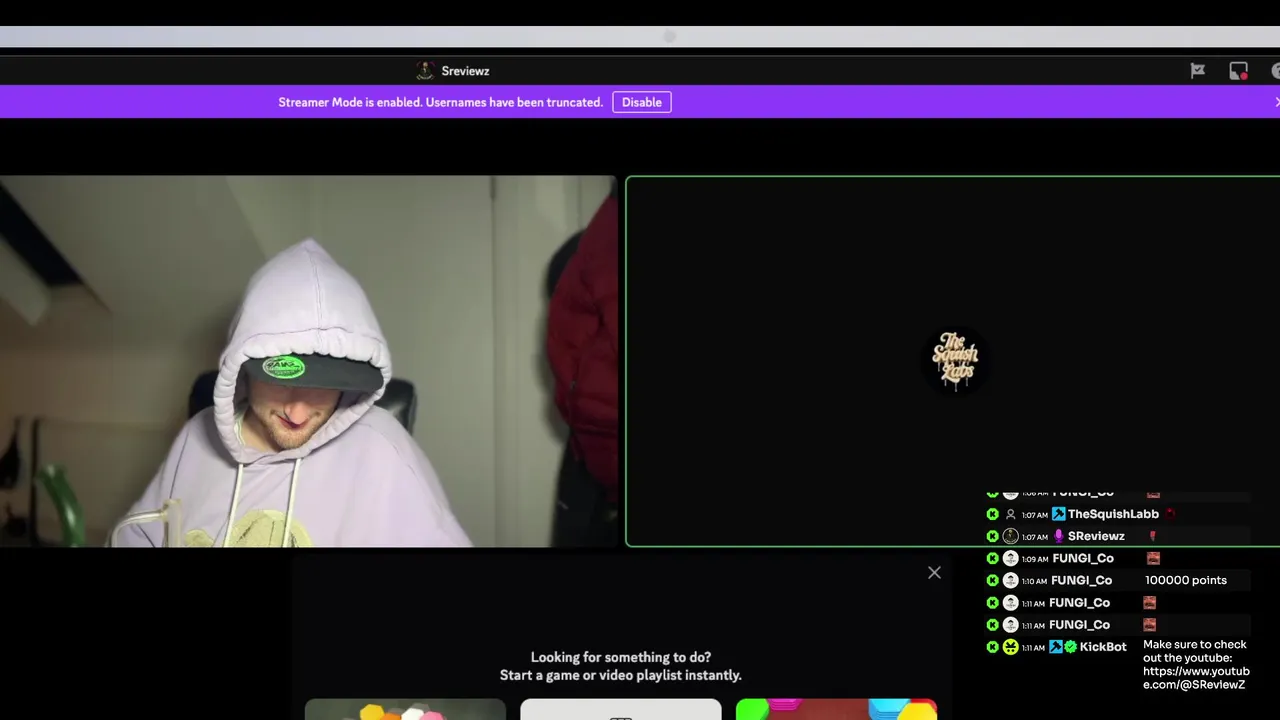Click The Squish Labs avatar in call tile

[955, 360]
